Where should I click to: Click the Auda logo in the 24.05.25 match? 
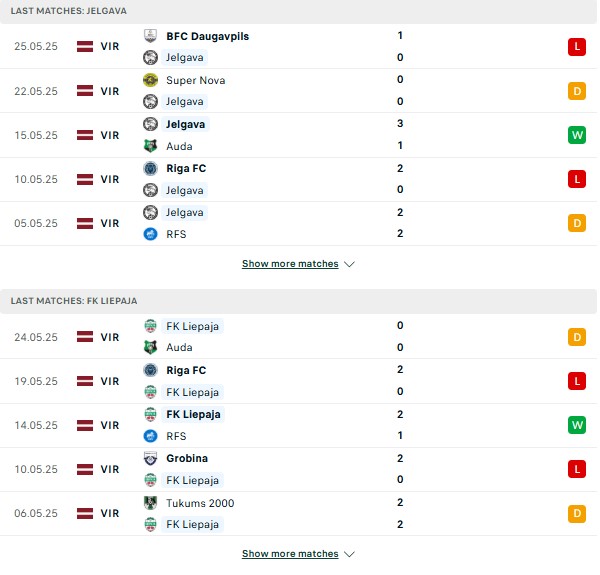coord(150,347)
